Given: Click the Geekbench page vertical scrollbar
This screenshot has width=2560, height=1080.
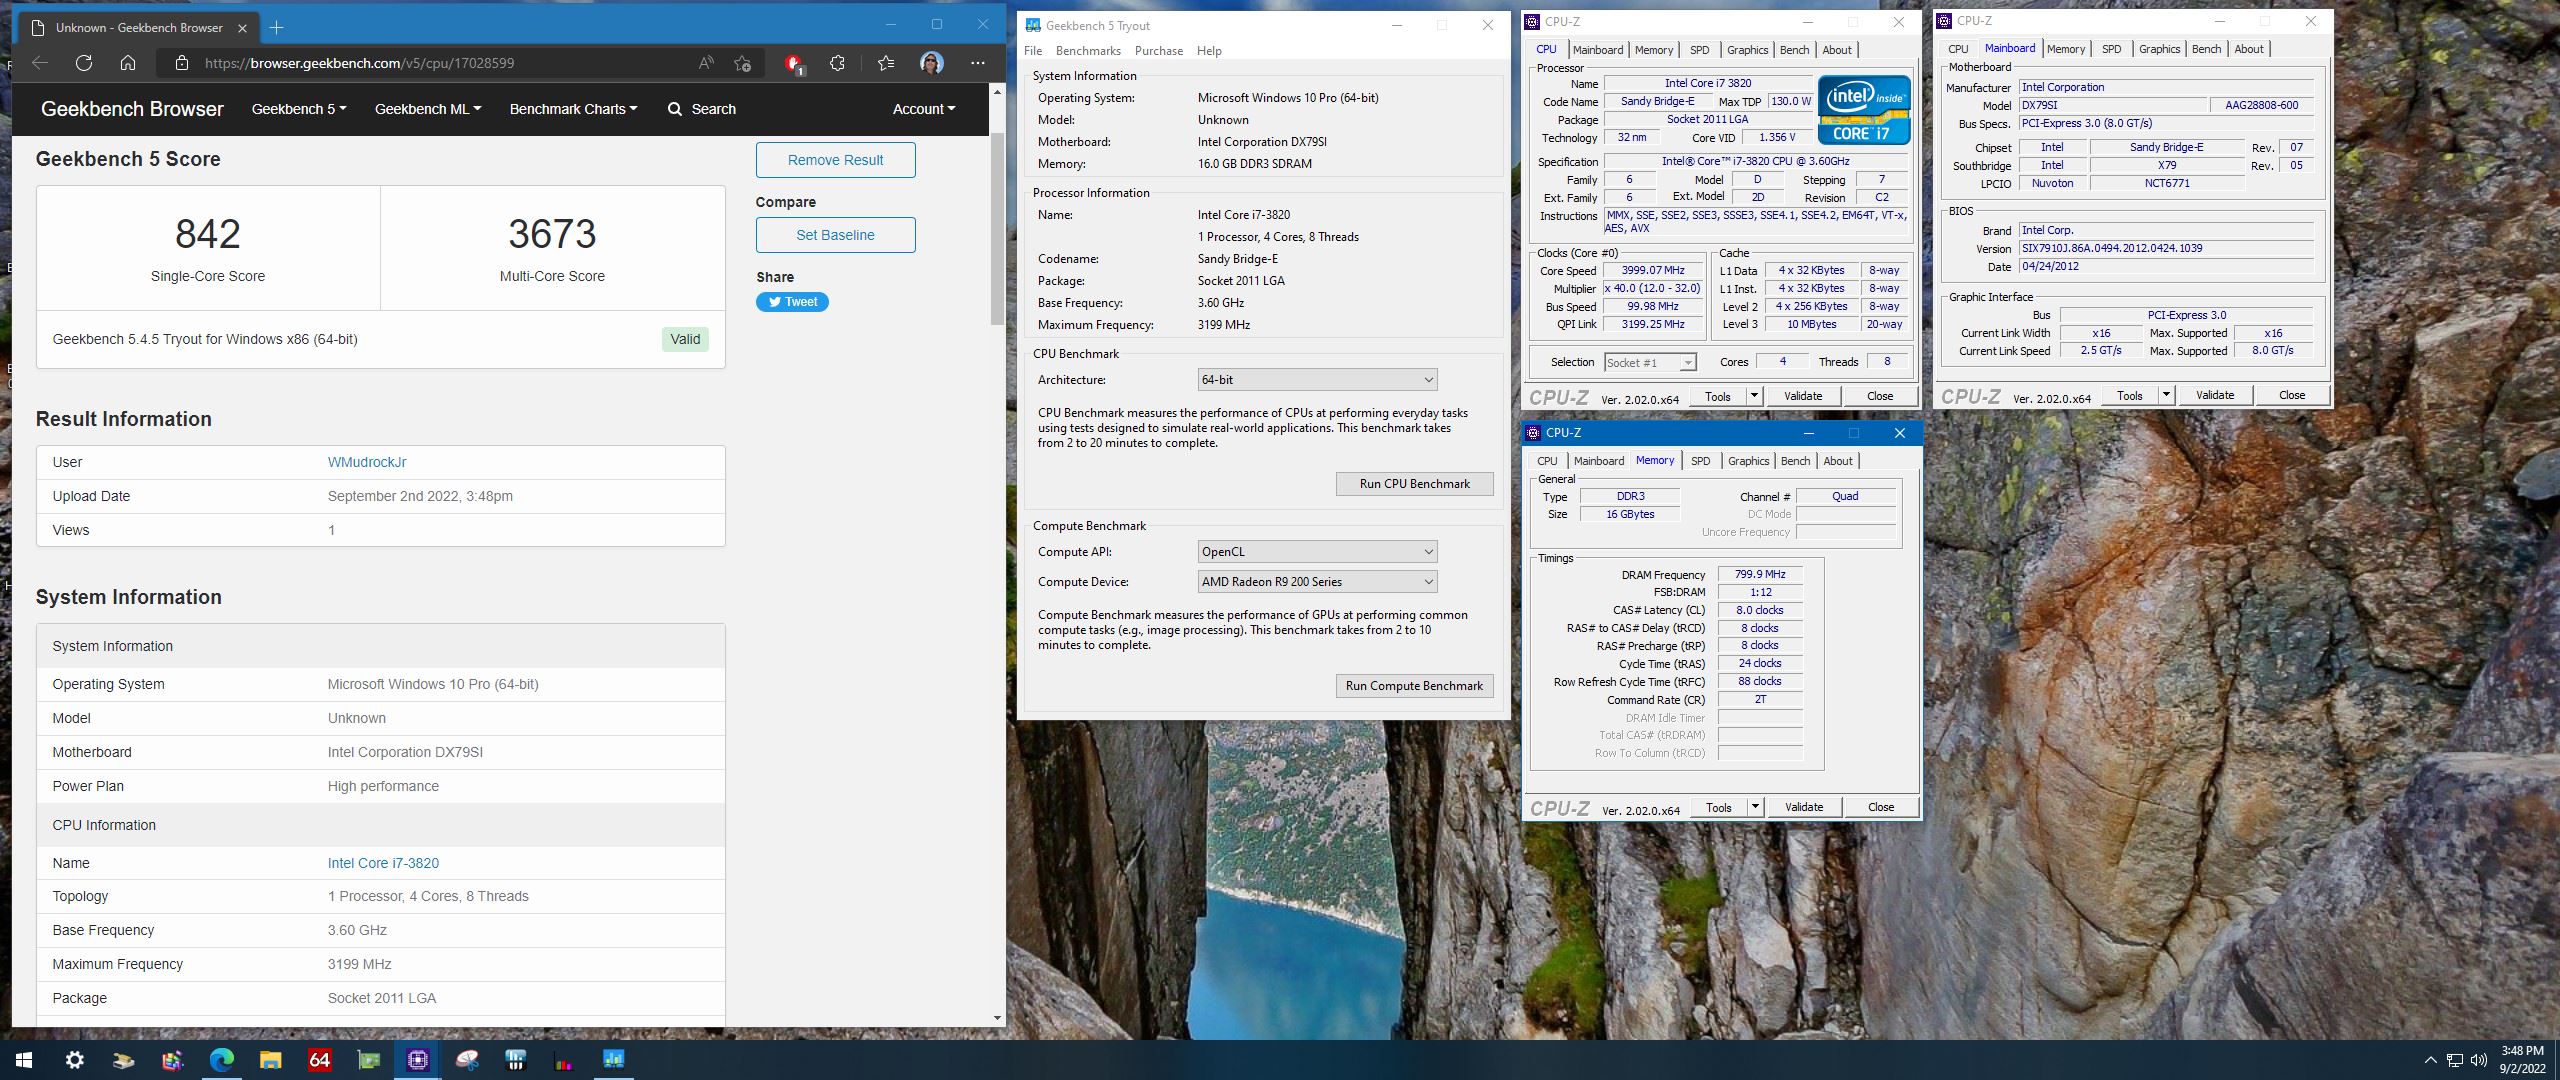Looking at the screenshot, I should tap(997, 228).
